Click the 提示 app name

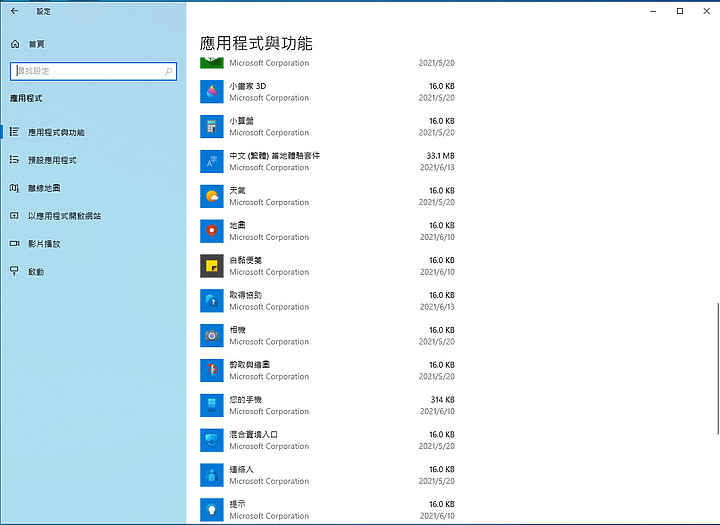(237, 505)
